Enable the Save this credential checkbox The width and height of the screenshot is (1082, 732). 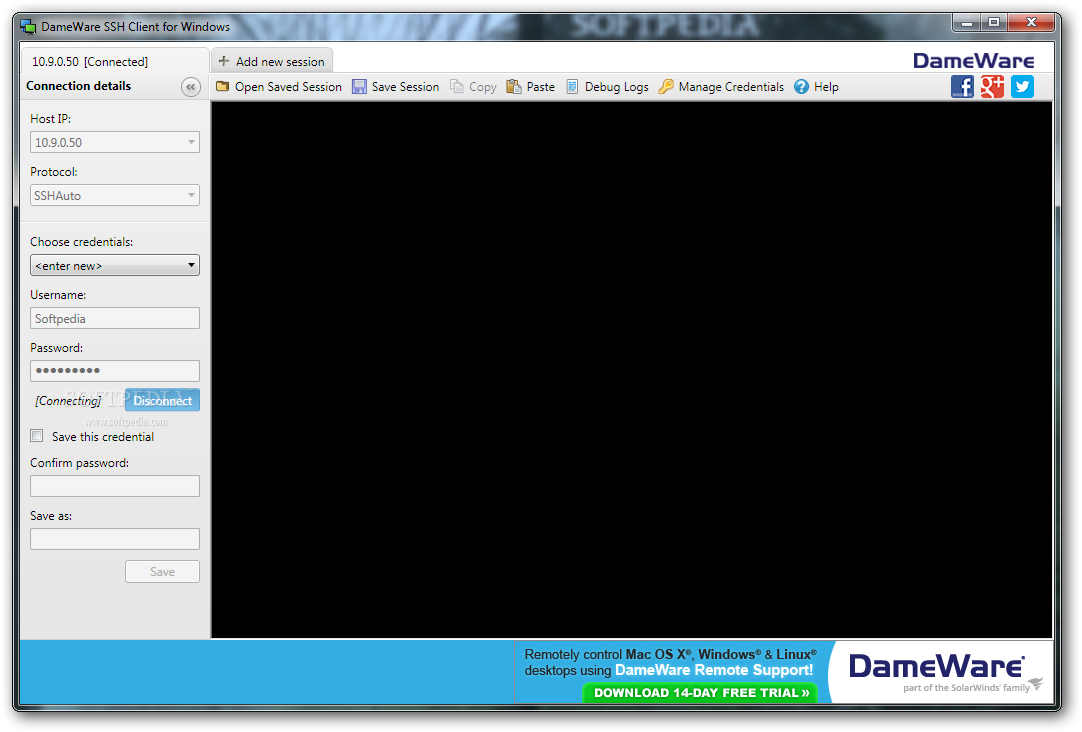37,436
